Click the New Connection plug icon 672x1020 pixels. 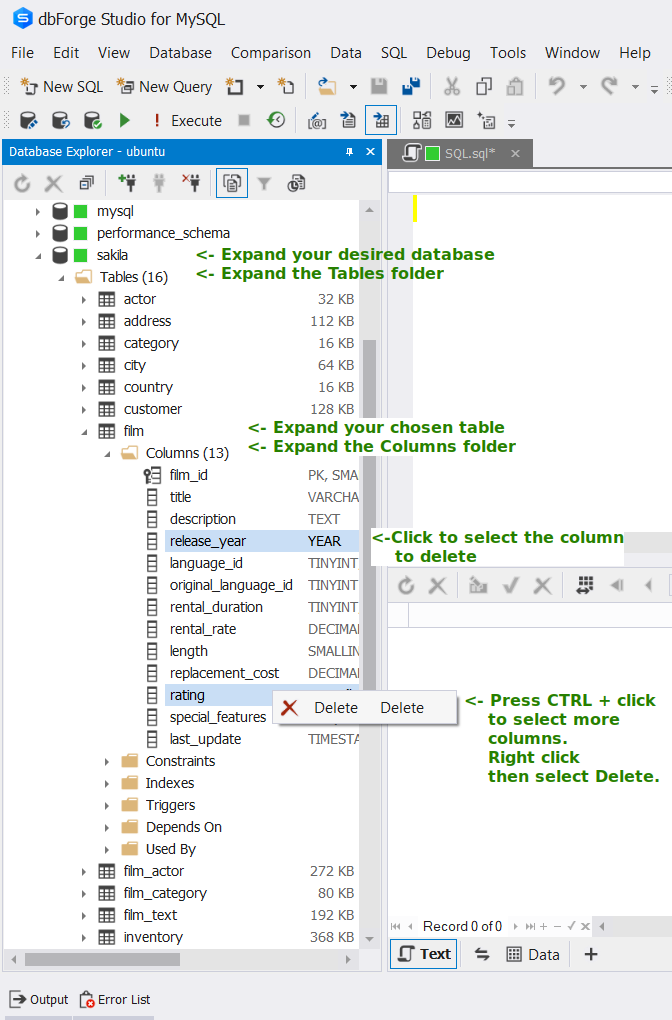(x=128, y=183)
